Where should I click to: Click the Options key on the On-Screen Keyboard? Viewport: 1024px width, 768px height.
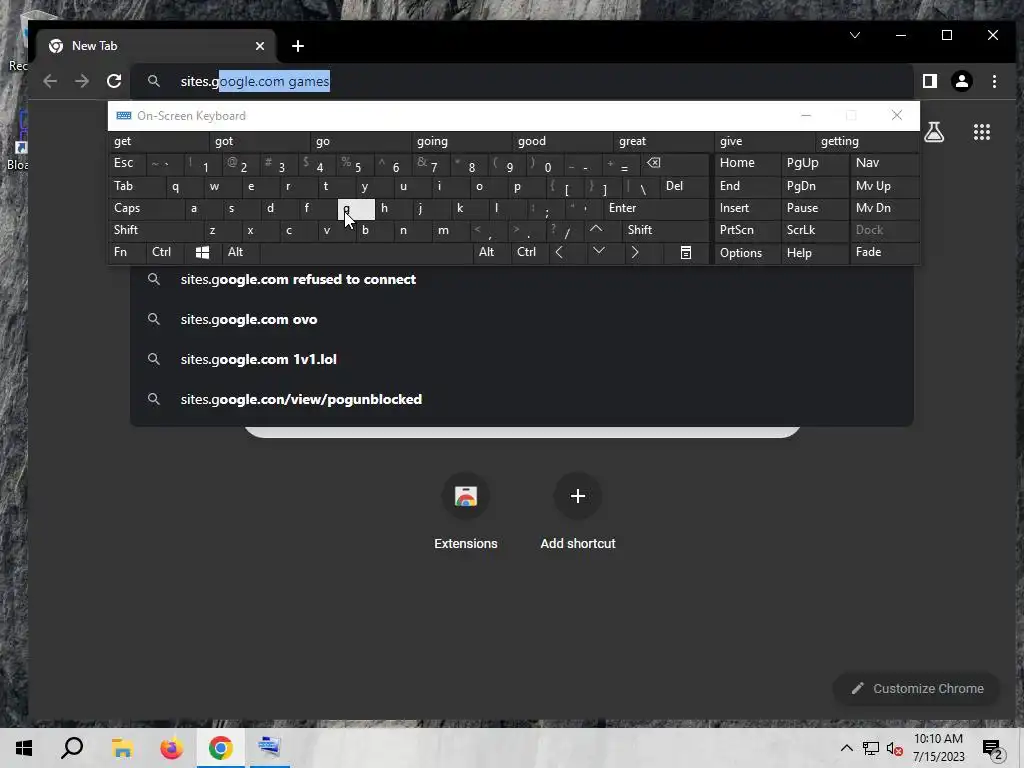[746, 253]
